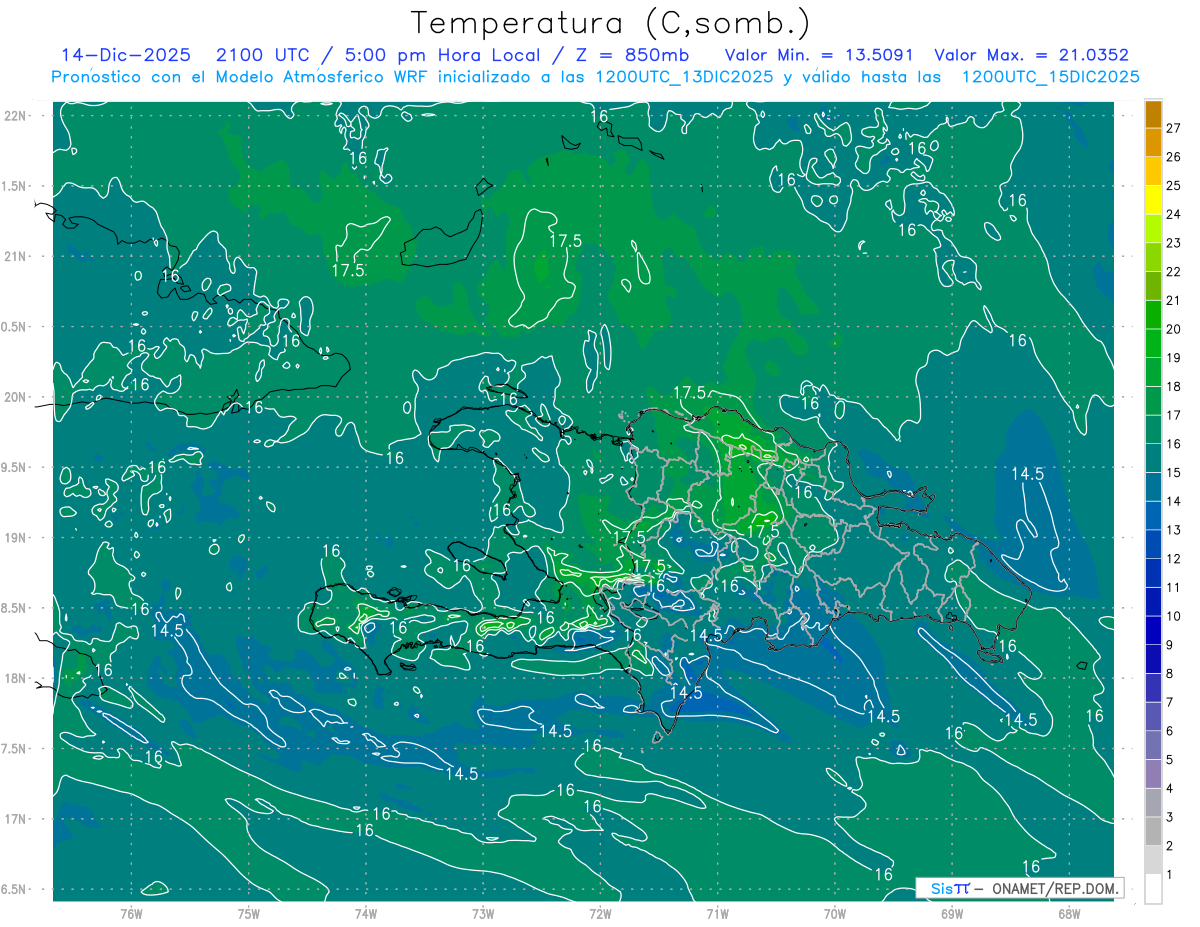Click the '21N' latitude axis label
Image resolution: width=1200 pixels, height=927 pixels.
(15, 257)
